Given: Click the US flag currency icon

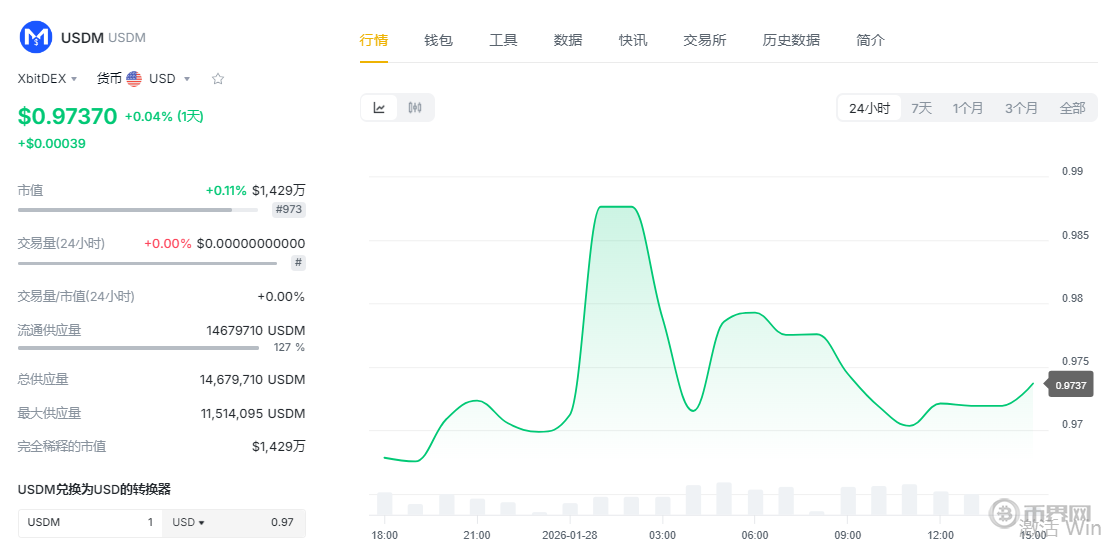Looking at the screenshot, I should click(x=134, y=79).
